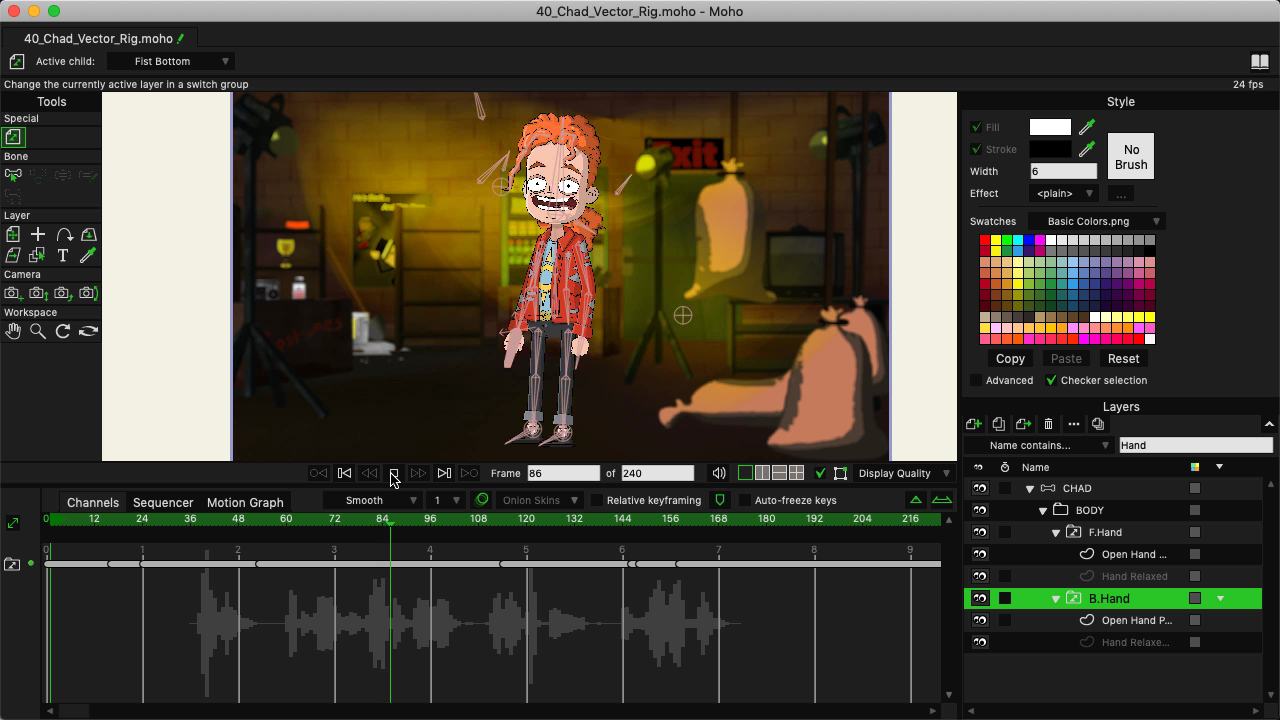
Task: Select the Select Bone tool
Action: click(13, 176)
